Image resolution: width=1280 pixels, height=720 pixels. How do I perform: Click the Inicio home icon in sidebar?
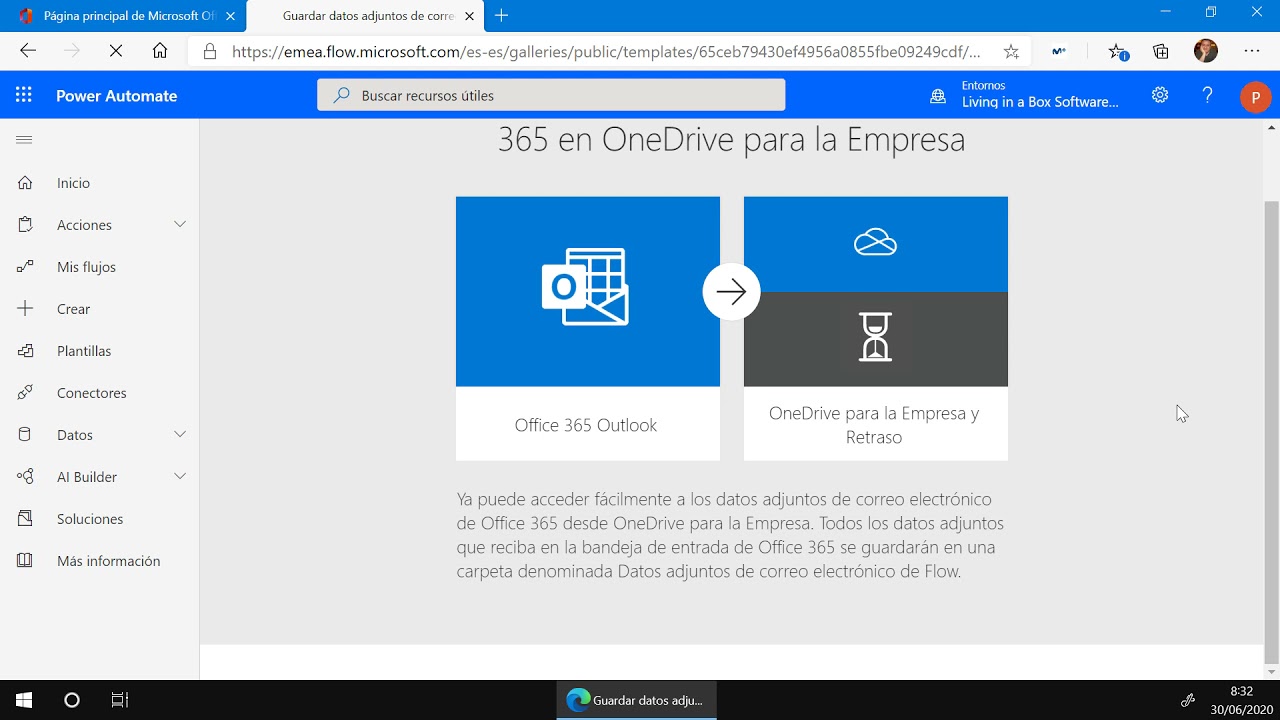tap(25, 183)
